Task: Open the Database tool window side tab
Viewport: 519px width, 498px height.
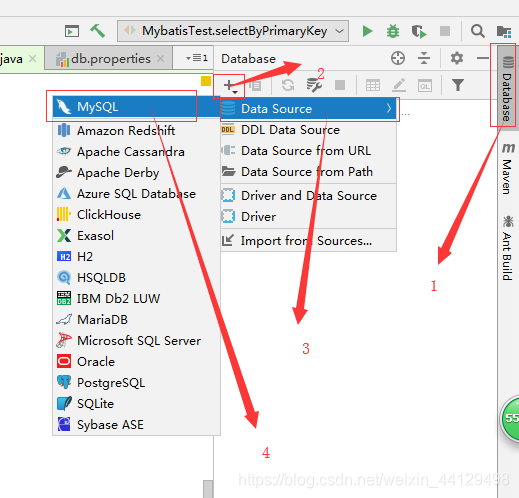Action: (x=507, y=89)
